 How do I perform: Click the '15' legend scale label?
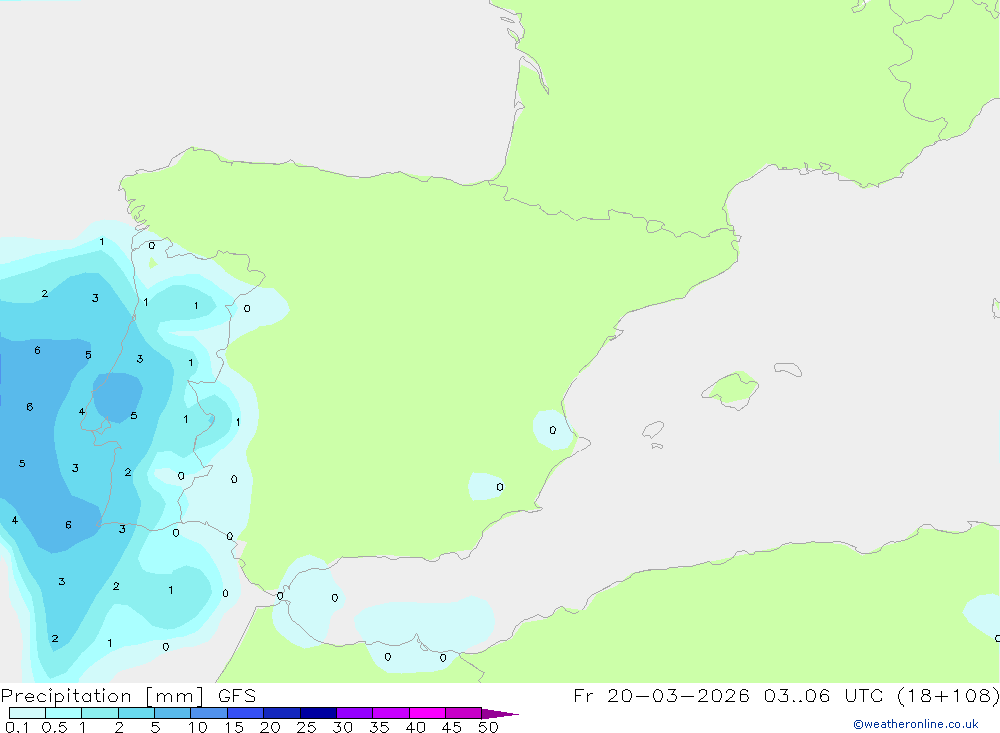coord(234,727)
